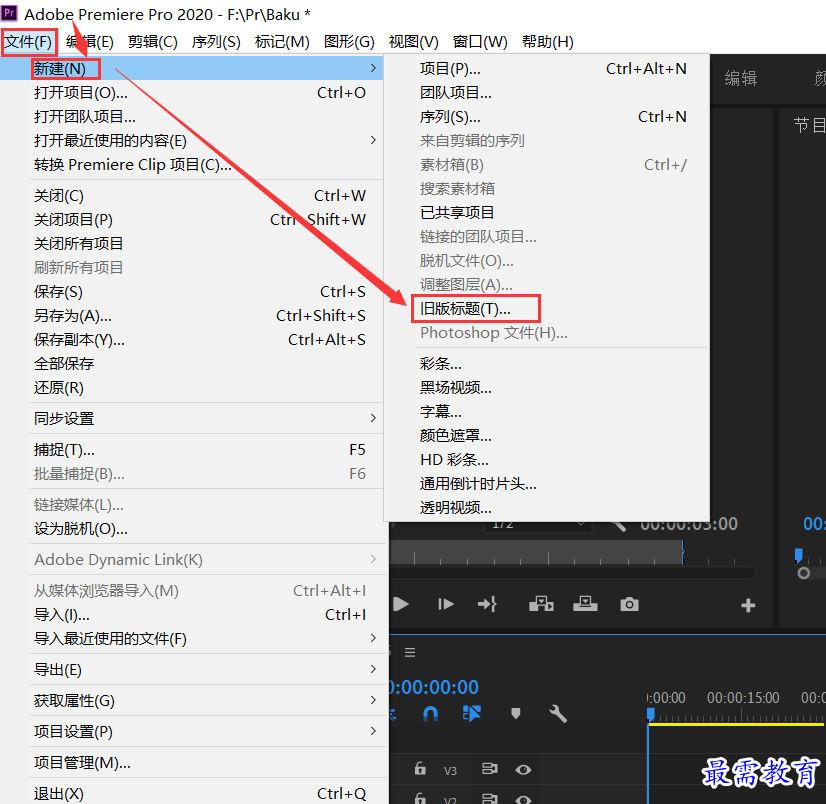This screenshot has width=826, height=804.
Task: Play the source monitor clip
Action: (401, 604)
